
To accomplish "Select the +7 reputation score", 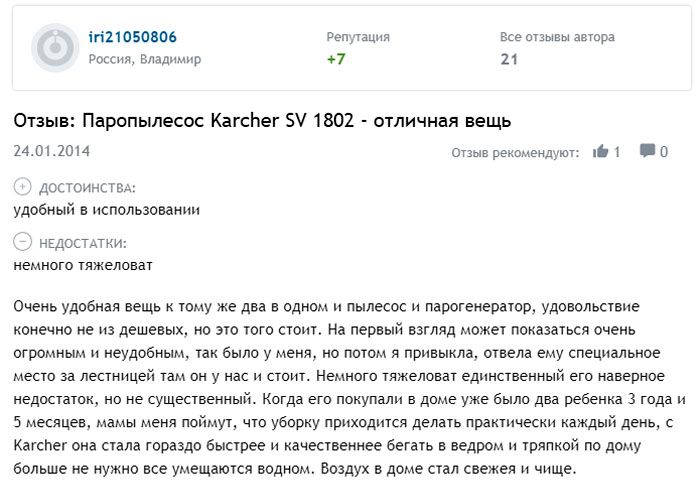I will [336, 59].
